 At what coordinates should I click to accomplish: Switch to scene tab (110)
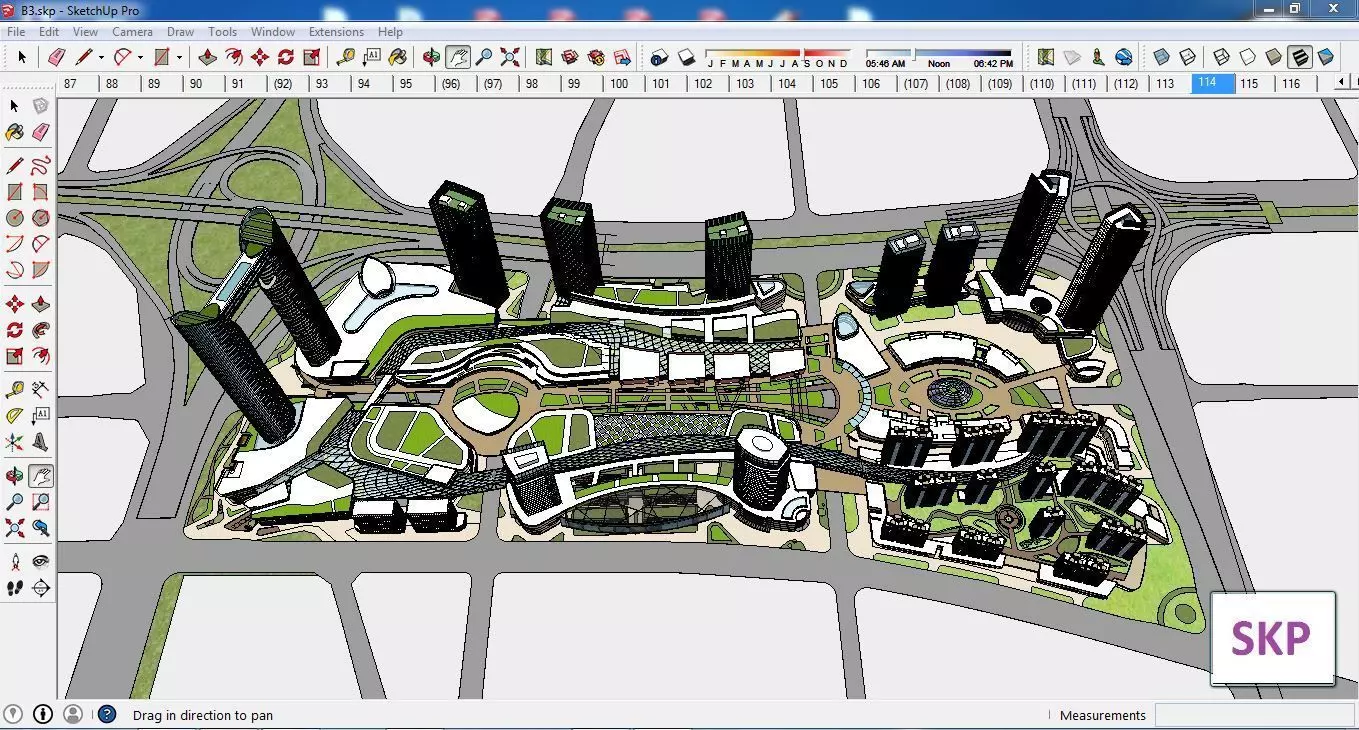tap(1042, 84)
